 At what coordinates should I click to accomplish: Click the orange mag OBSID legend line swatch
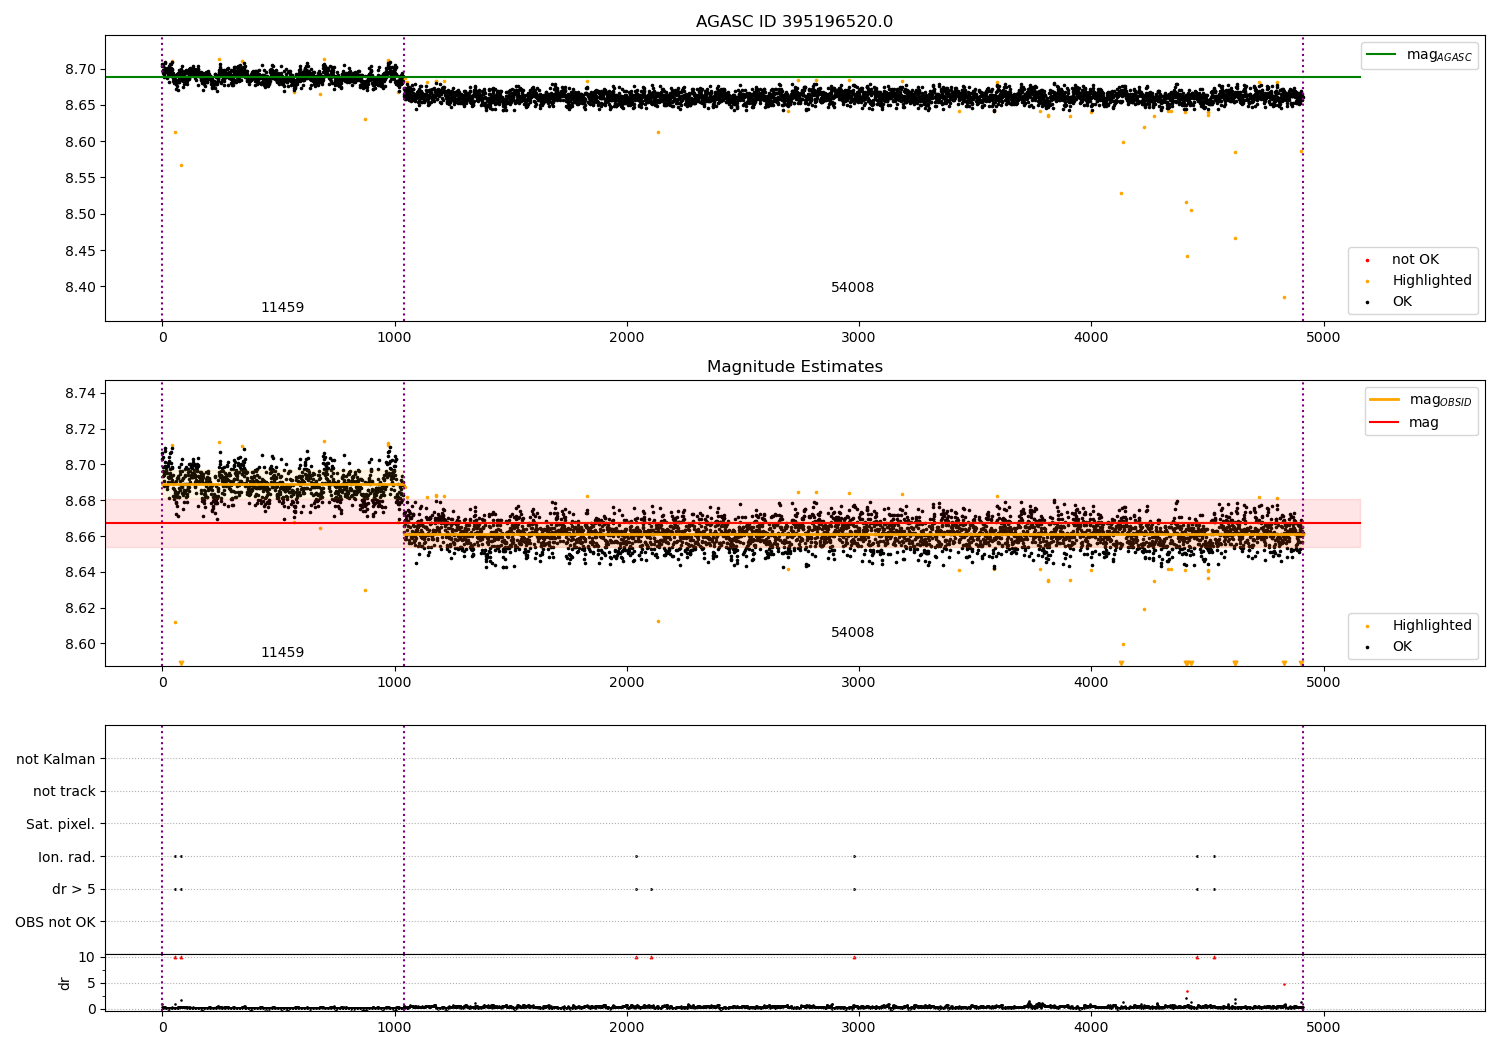pos(1385,400)
